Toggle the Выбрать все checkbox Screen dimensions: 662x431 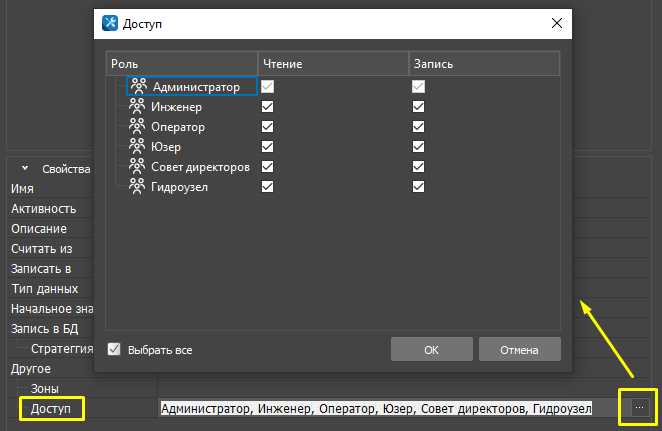[x=114, y=350]
